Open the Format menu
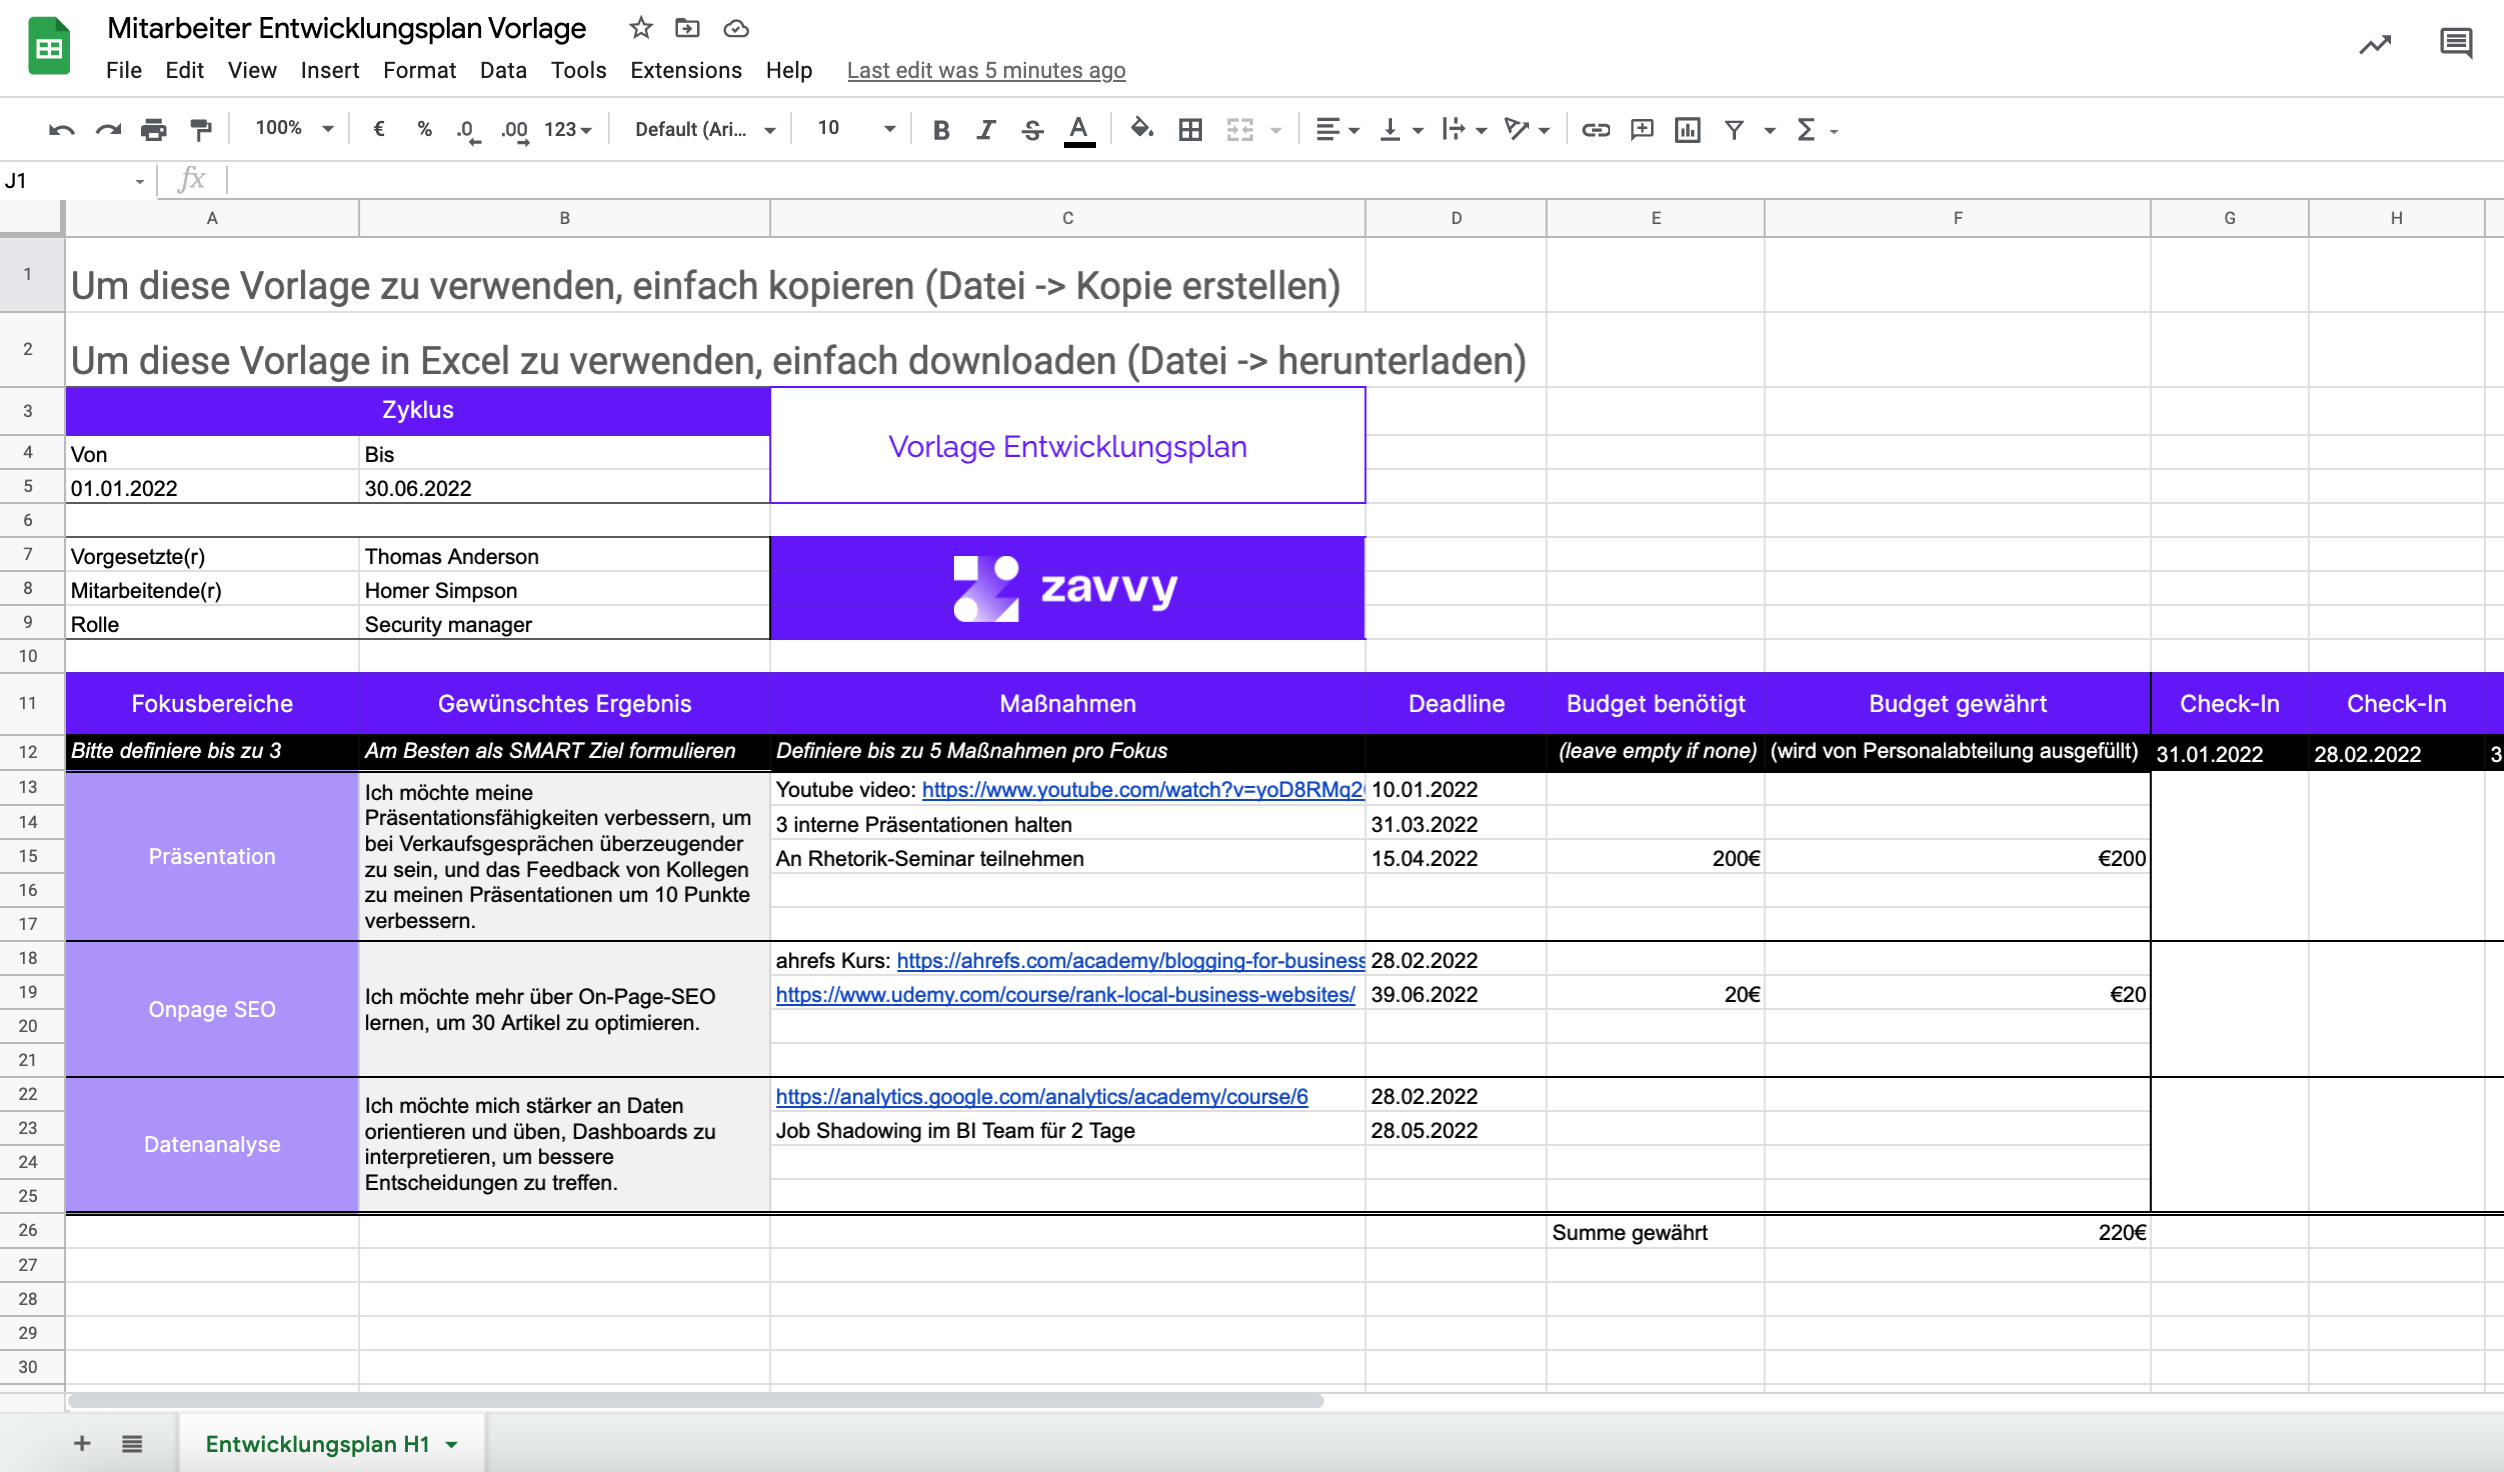Image resolution: width=2504 pixels, height=1472 pixels. 419,70
